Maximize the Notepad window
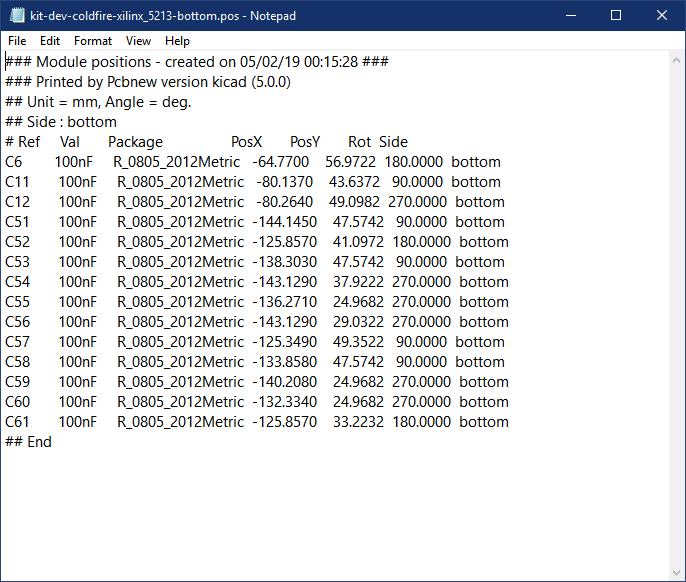This screenshot has width=686, height=582. point(616,15)
